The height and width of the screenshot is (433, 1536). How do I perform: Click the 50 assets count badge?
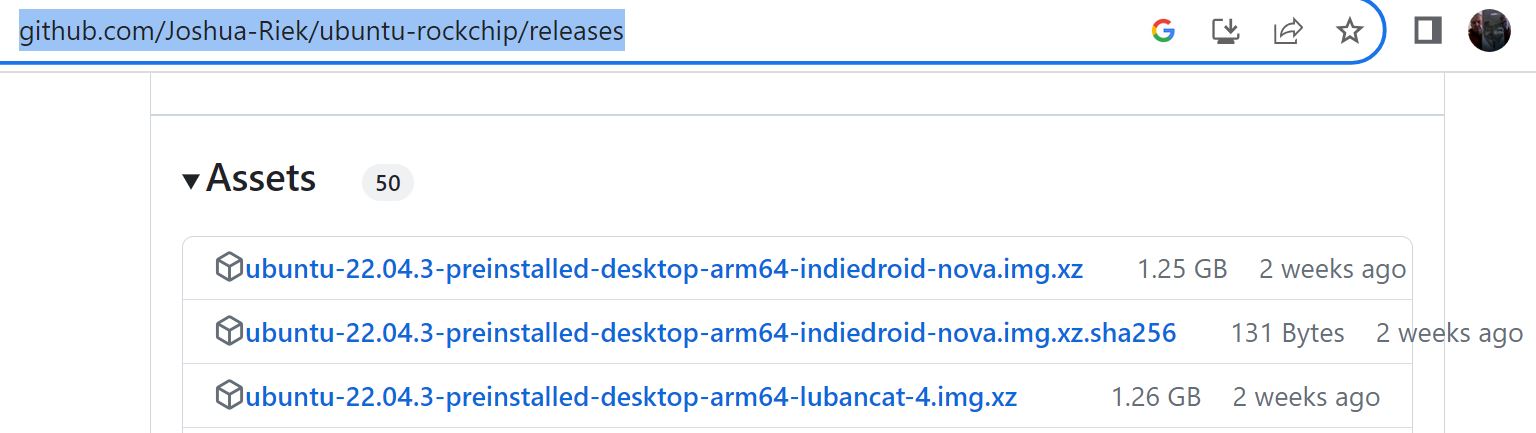(x=388, y=183)
